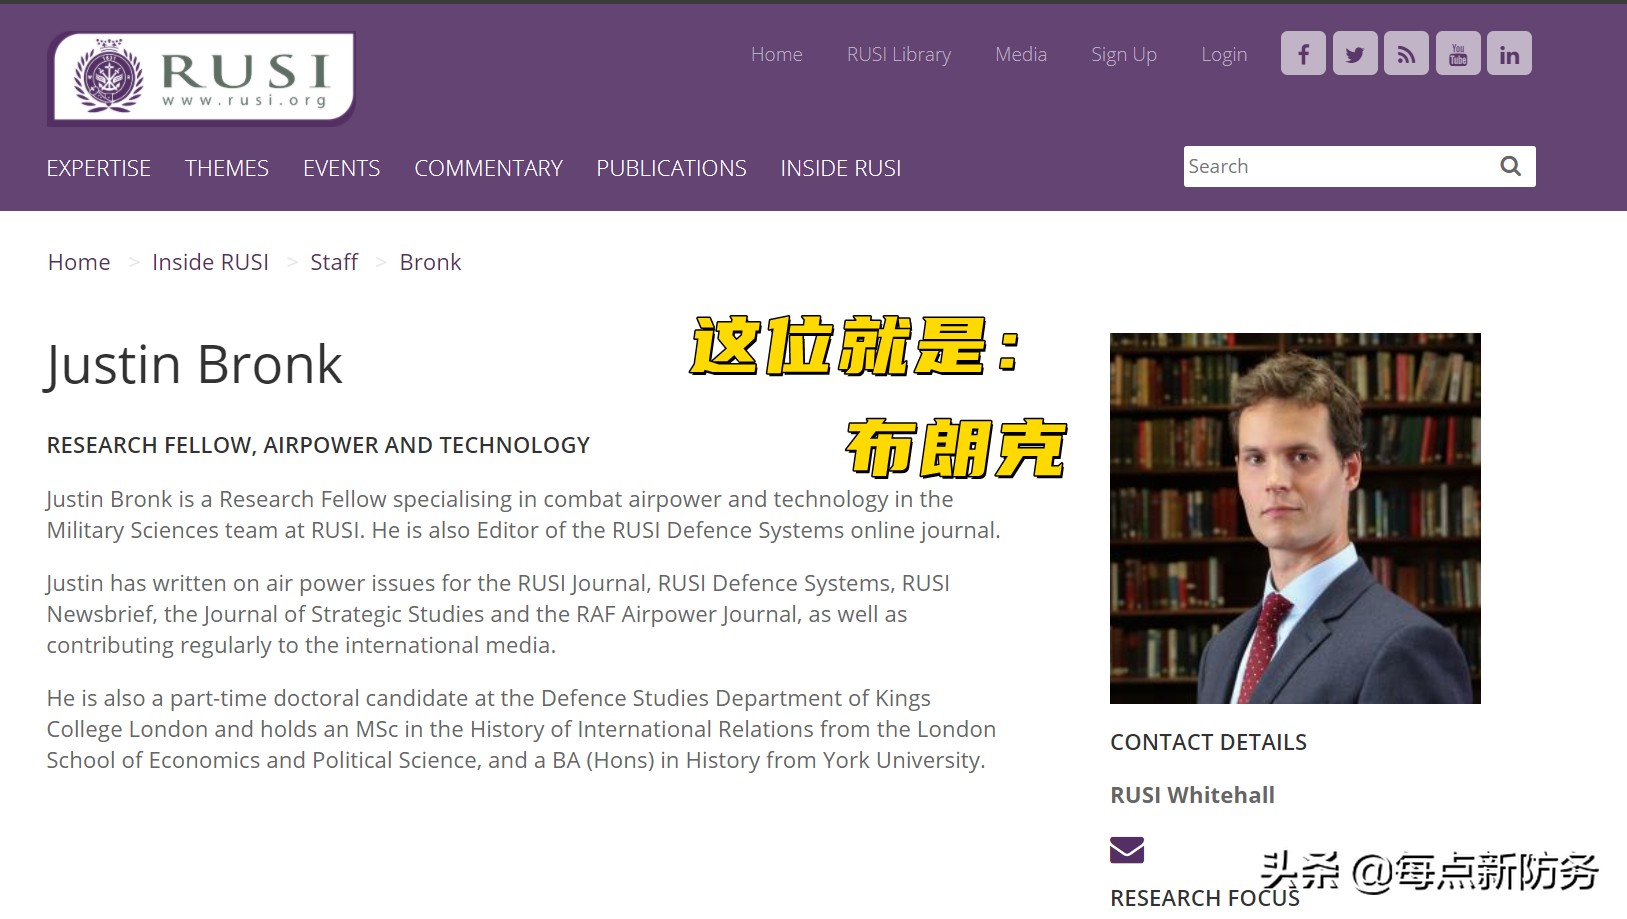This screenshot has height=919, width=1627.
Task: Click the RUSI Whitehall text
Action: [x=1192, y=795]
